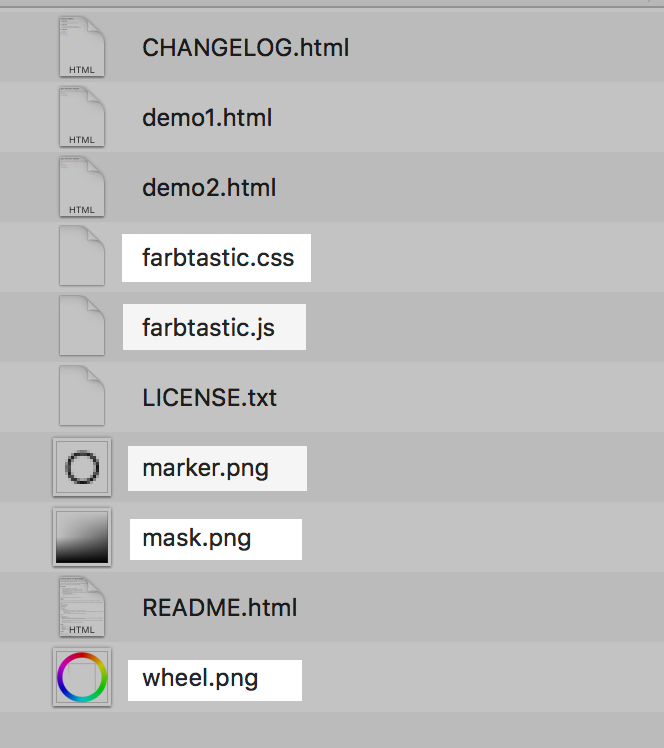Click the mask.png file name
Image resolution: width=664 pixels, height=748 pixels.
click(x=197, y=539)
